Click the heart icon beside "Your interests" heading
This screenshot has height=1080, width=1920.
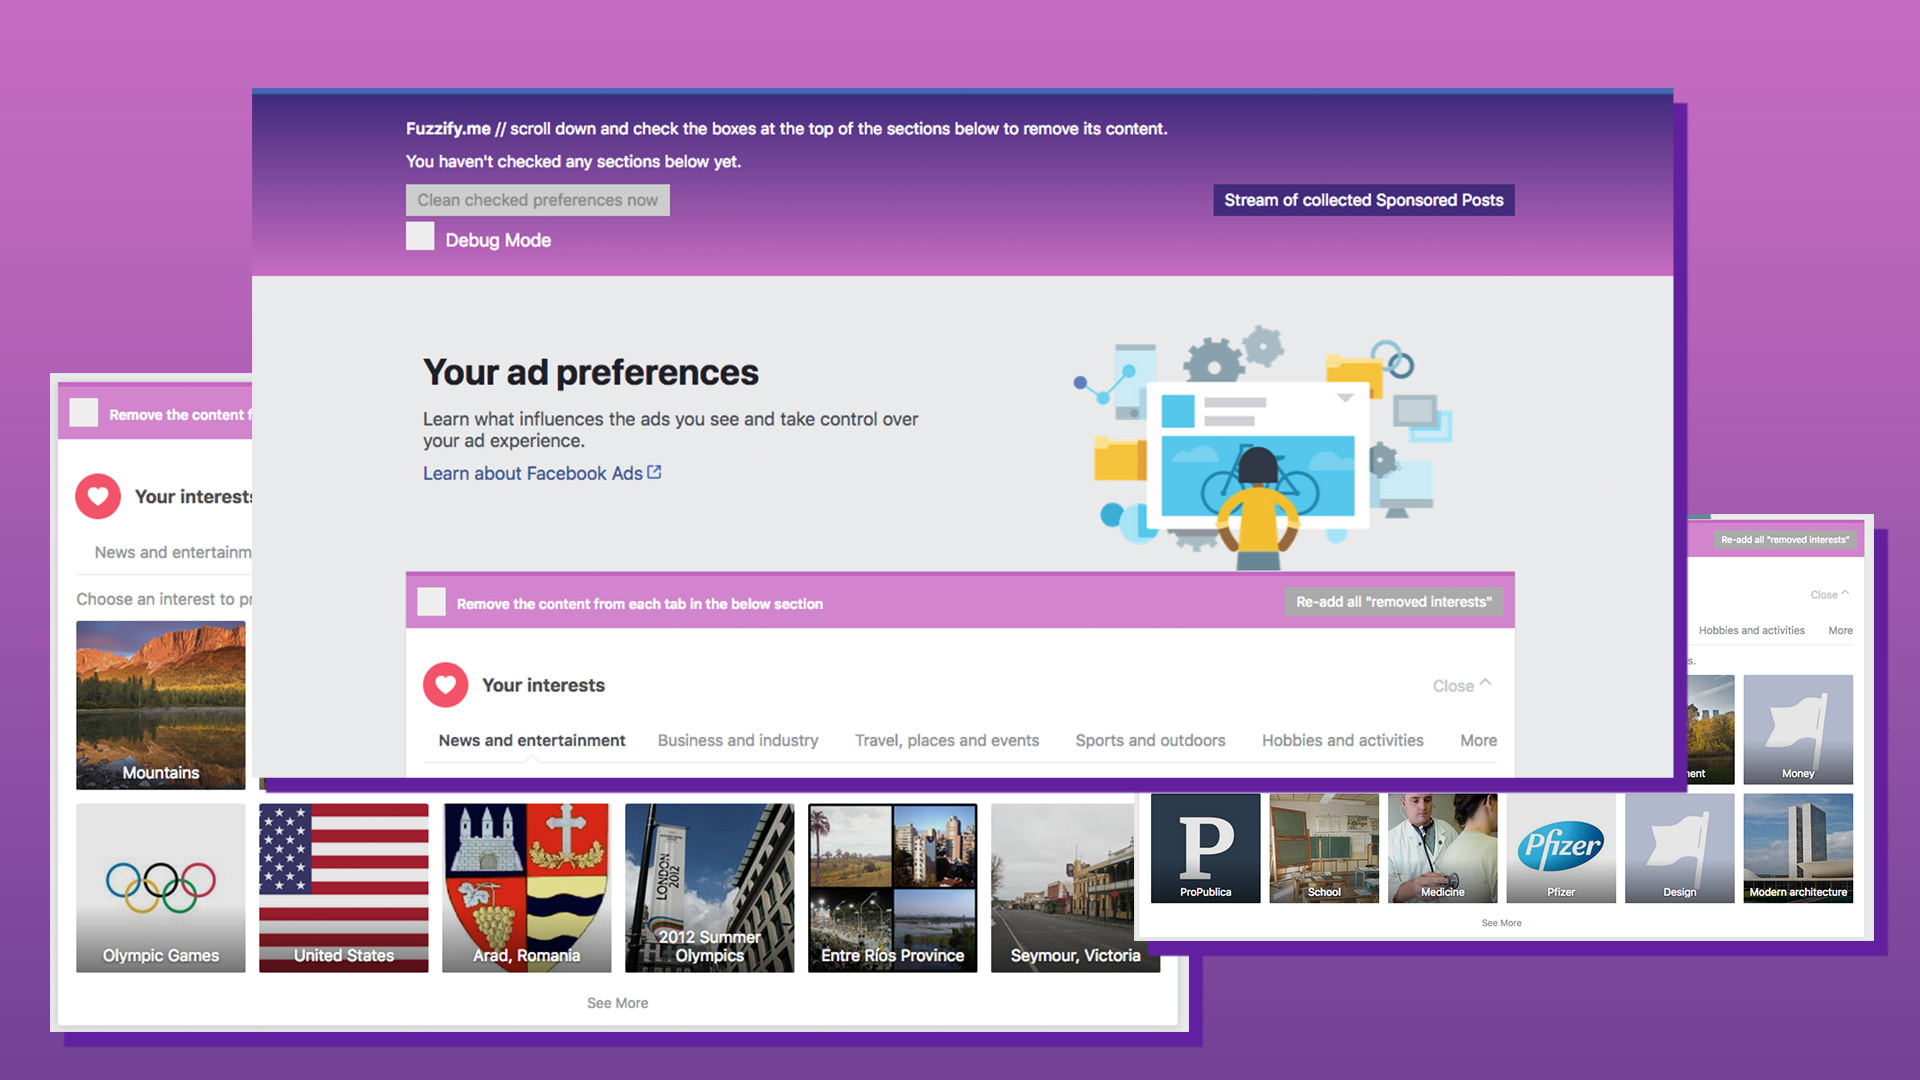(445, 685)
